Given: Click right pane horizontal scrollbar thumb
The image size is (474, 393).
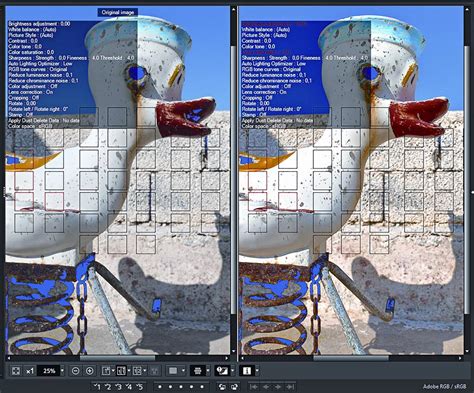Looking at the screenshot, I should point(351,358).
